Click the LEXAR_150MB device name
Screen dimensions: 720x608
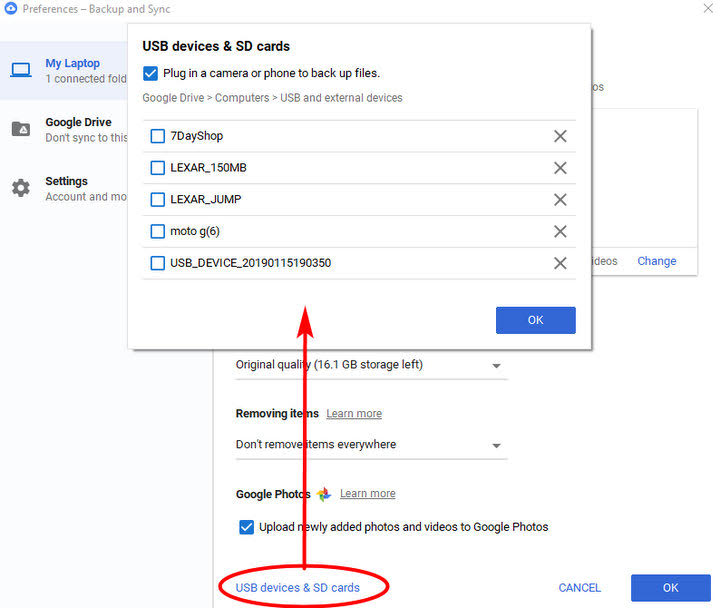tap(208, 168)
